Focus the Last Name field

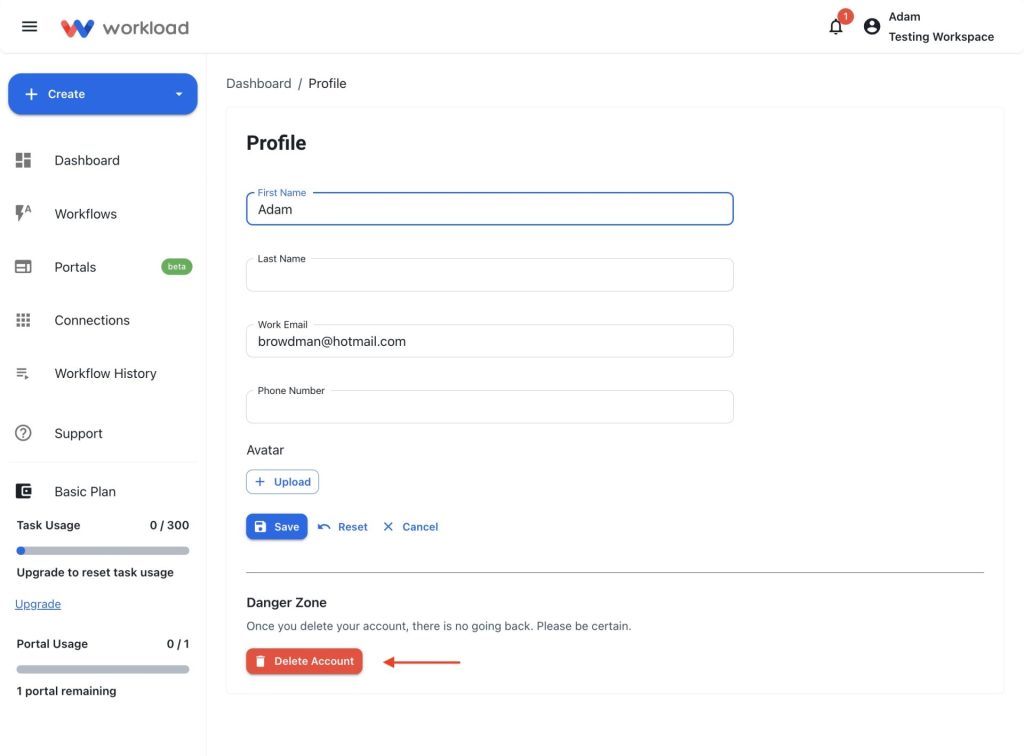pos(490,275)
